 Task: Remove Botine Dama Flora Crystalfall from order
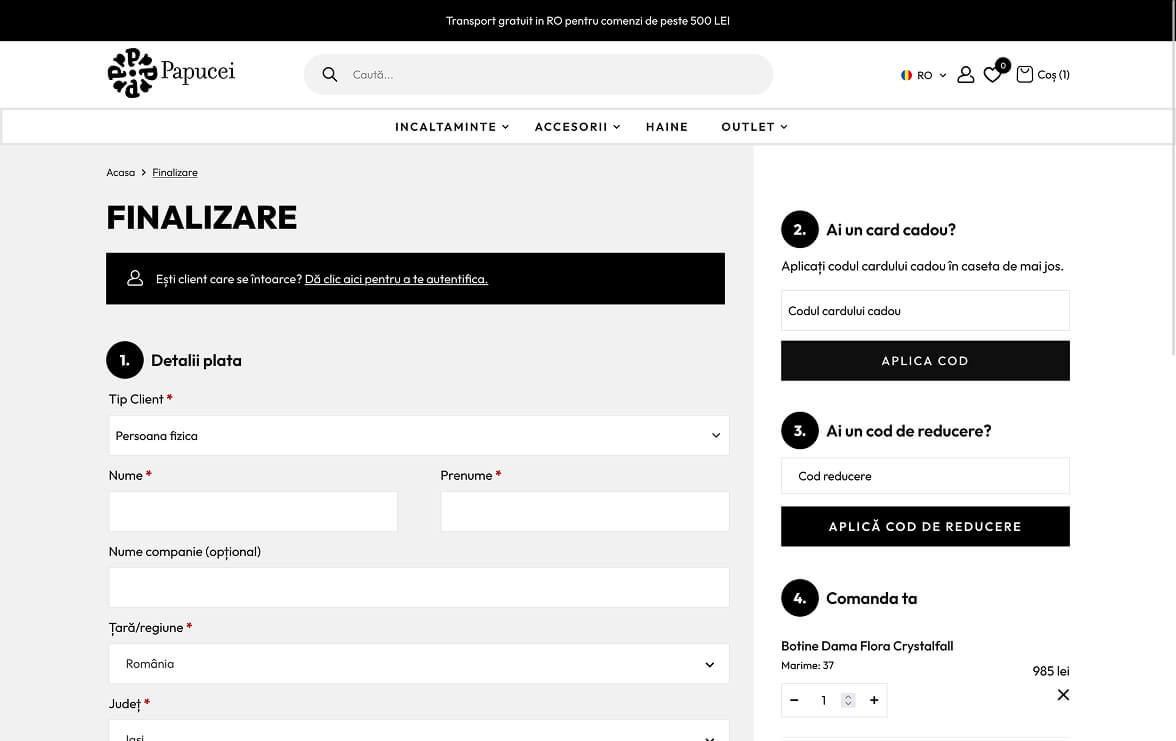[x=1063, y=695]
